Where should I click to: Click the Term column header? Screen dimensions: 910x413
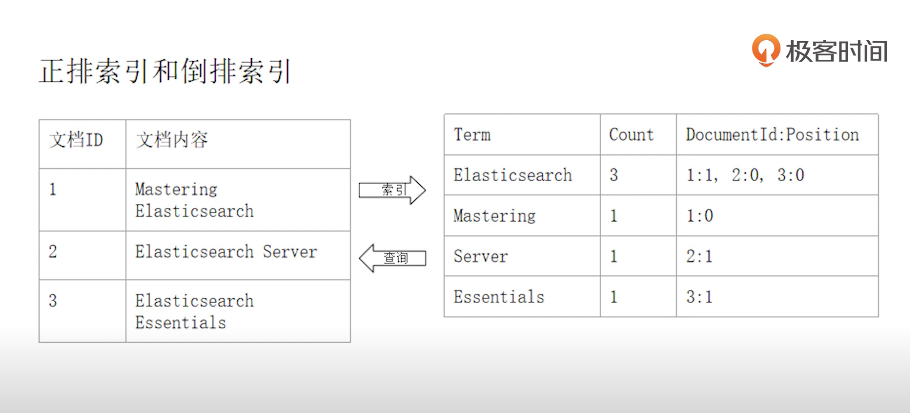pyautogui.click(x=472, y=135)
